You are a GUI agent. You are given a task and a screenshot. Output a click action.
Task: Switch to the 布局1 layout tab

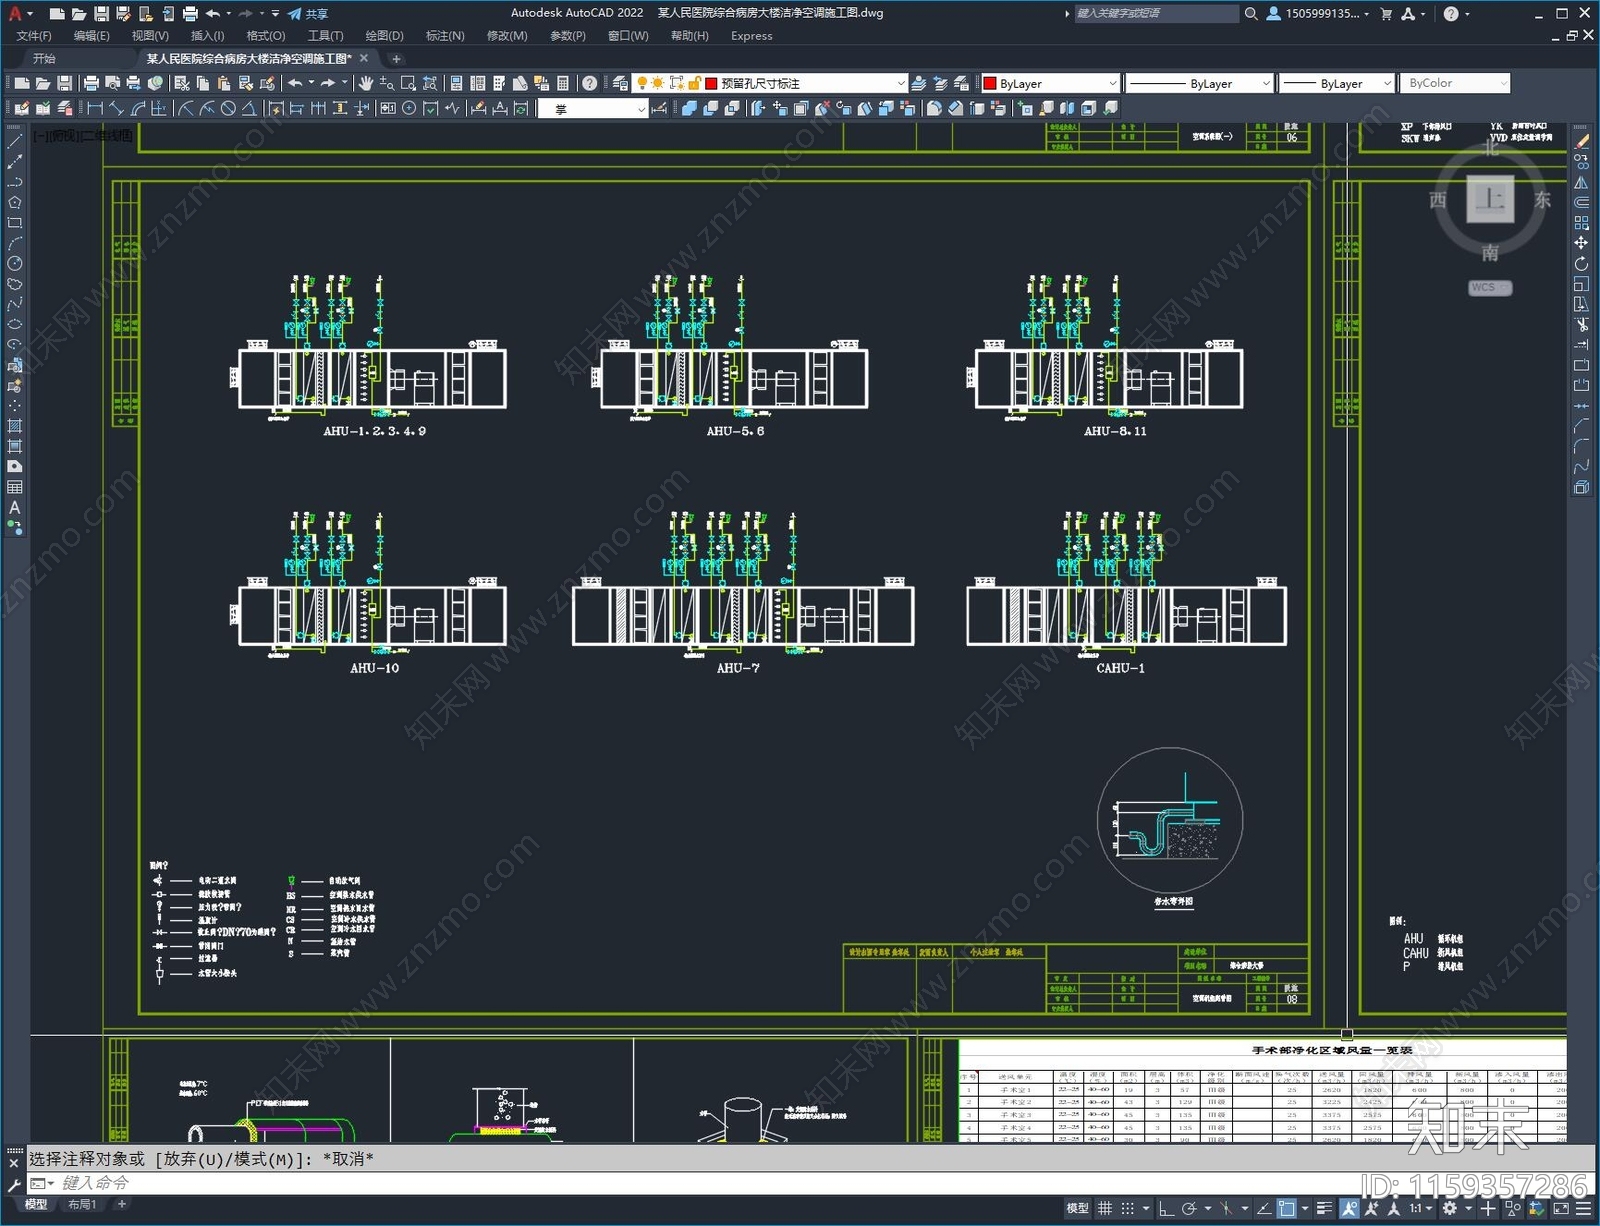point(82,1204)
